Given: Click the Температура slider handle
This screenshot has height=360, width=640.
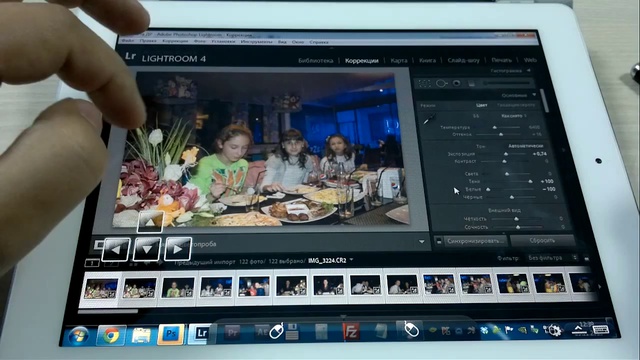Looking at the screenshot, I should coord(495,127).
